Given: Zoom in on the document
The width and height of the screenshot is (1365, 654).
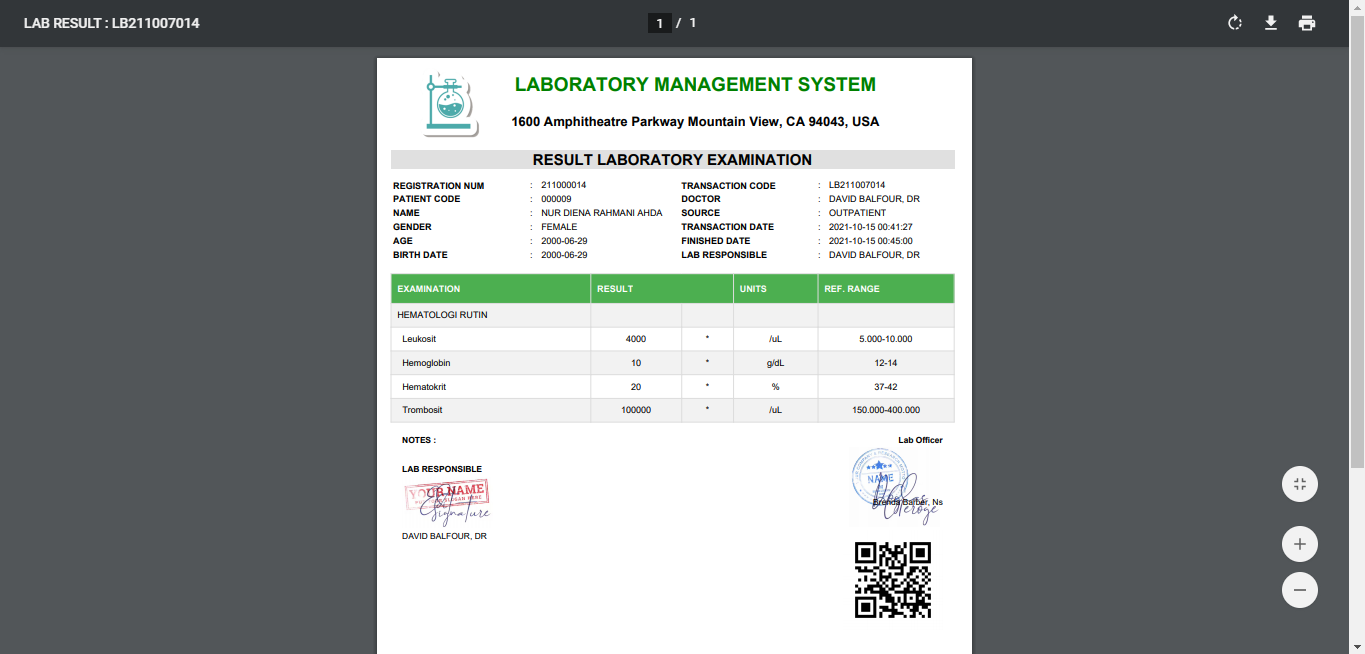Looking at the screenshot, I should tap(1299, 543).
